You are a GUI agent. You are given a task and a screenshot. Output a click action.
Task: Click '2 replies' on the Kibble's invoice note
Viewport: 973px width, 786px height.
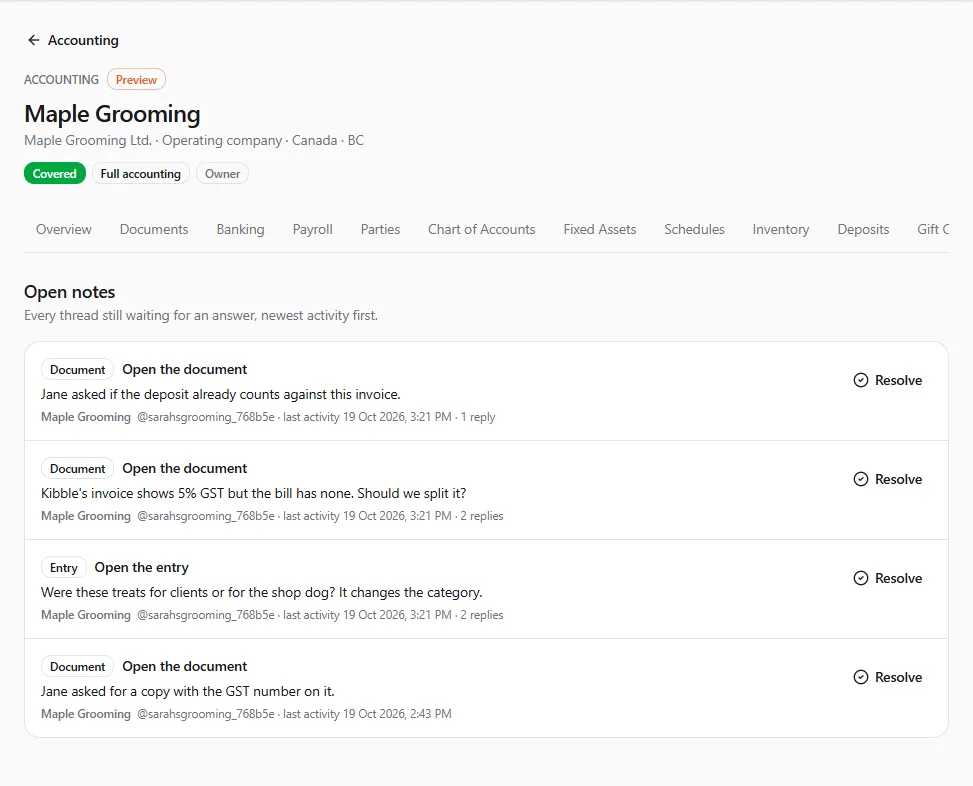pyautogui.click(x=482, y=516)
